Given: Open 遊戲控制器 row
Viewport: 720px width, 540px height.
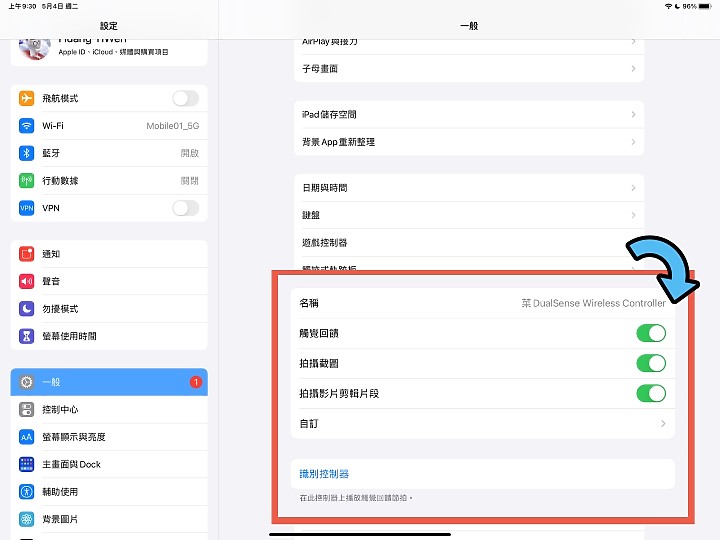Looking at the screenshot, I should coord(469,242).
